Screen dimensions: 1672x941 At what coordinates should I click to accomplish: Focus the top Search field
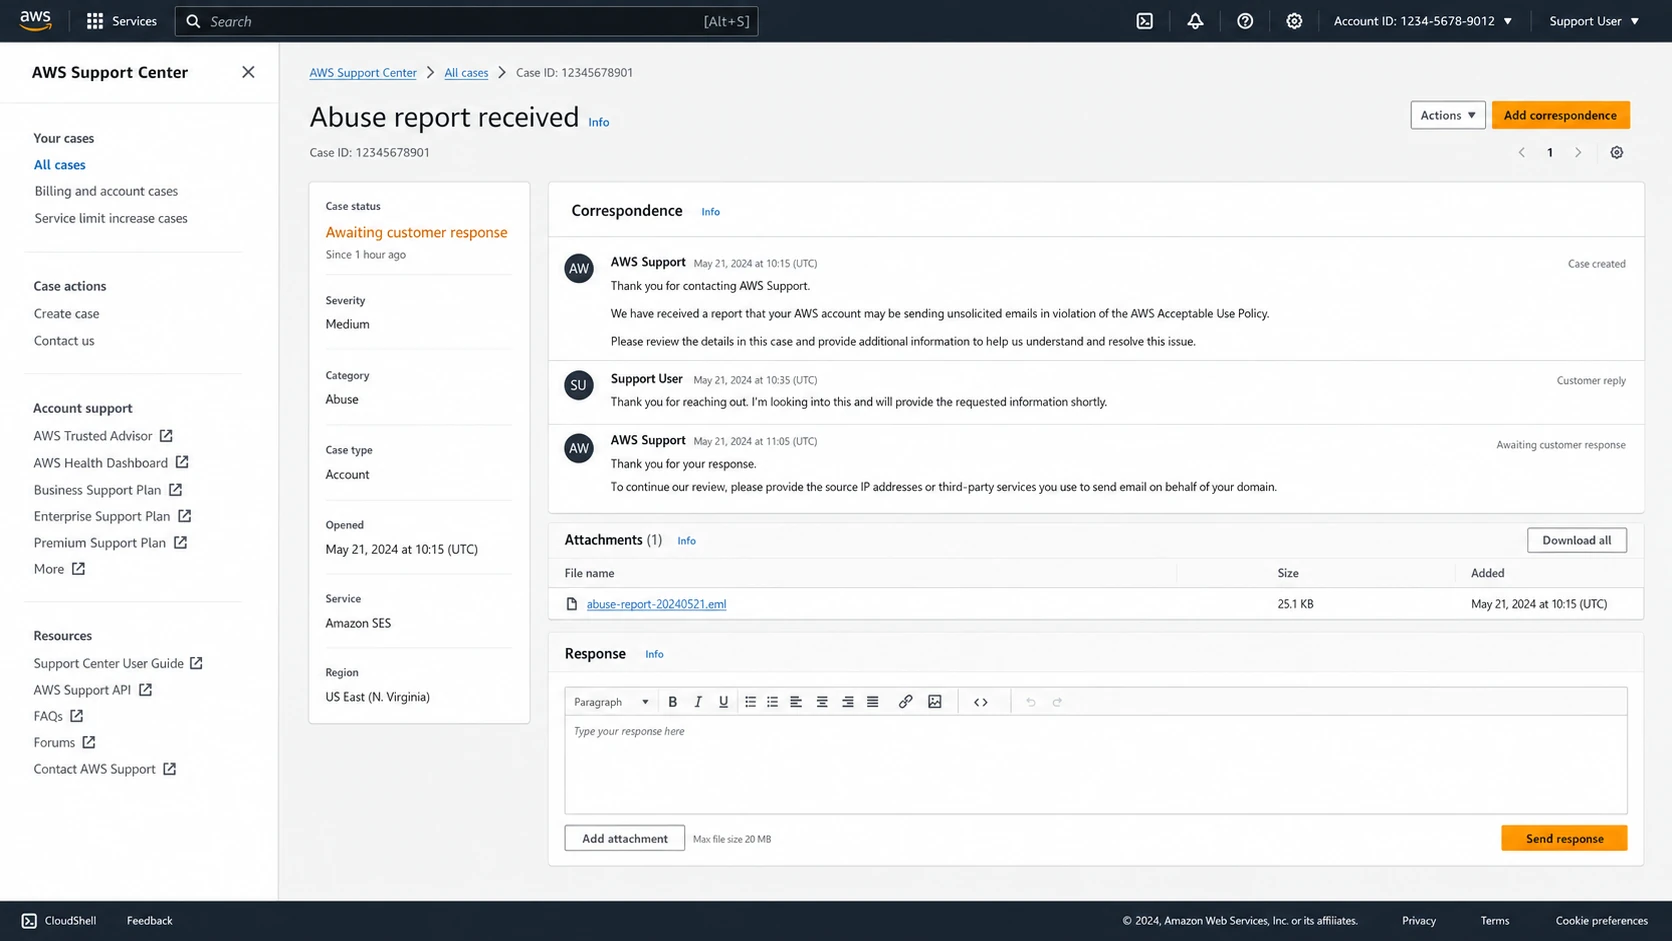point(466,21)
